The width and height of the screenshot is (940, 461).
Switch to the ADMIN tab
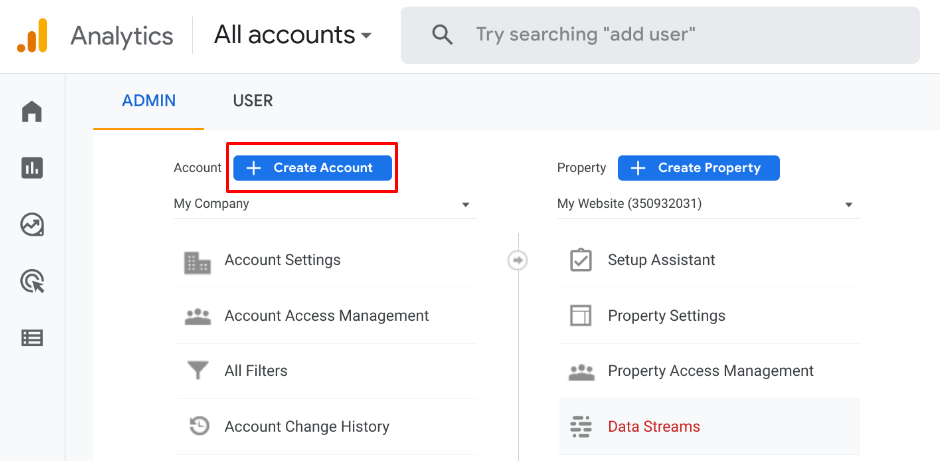(x=149, y=101)
